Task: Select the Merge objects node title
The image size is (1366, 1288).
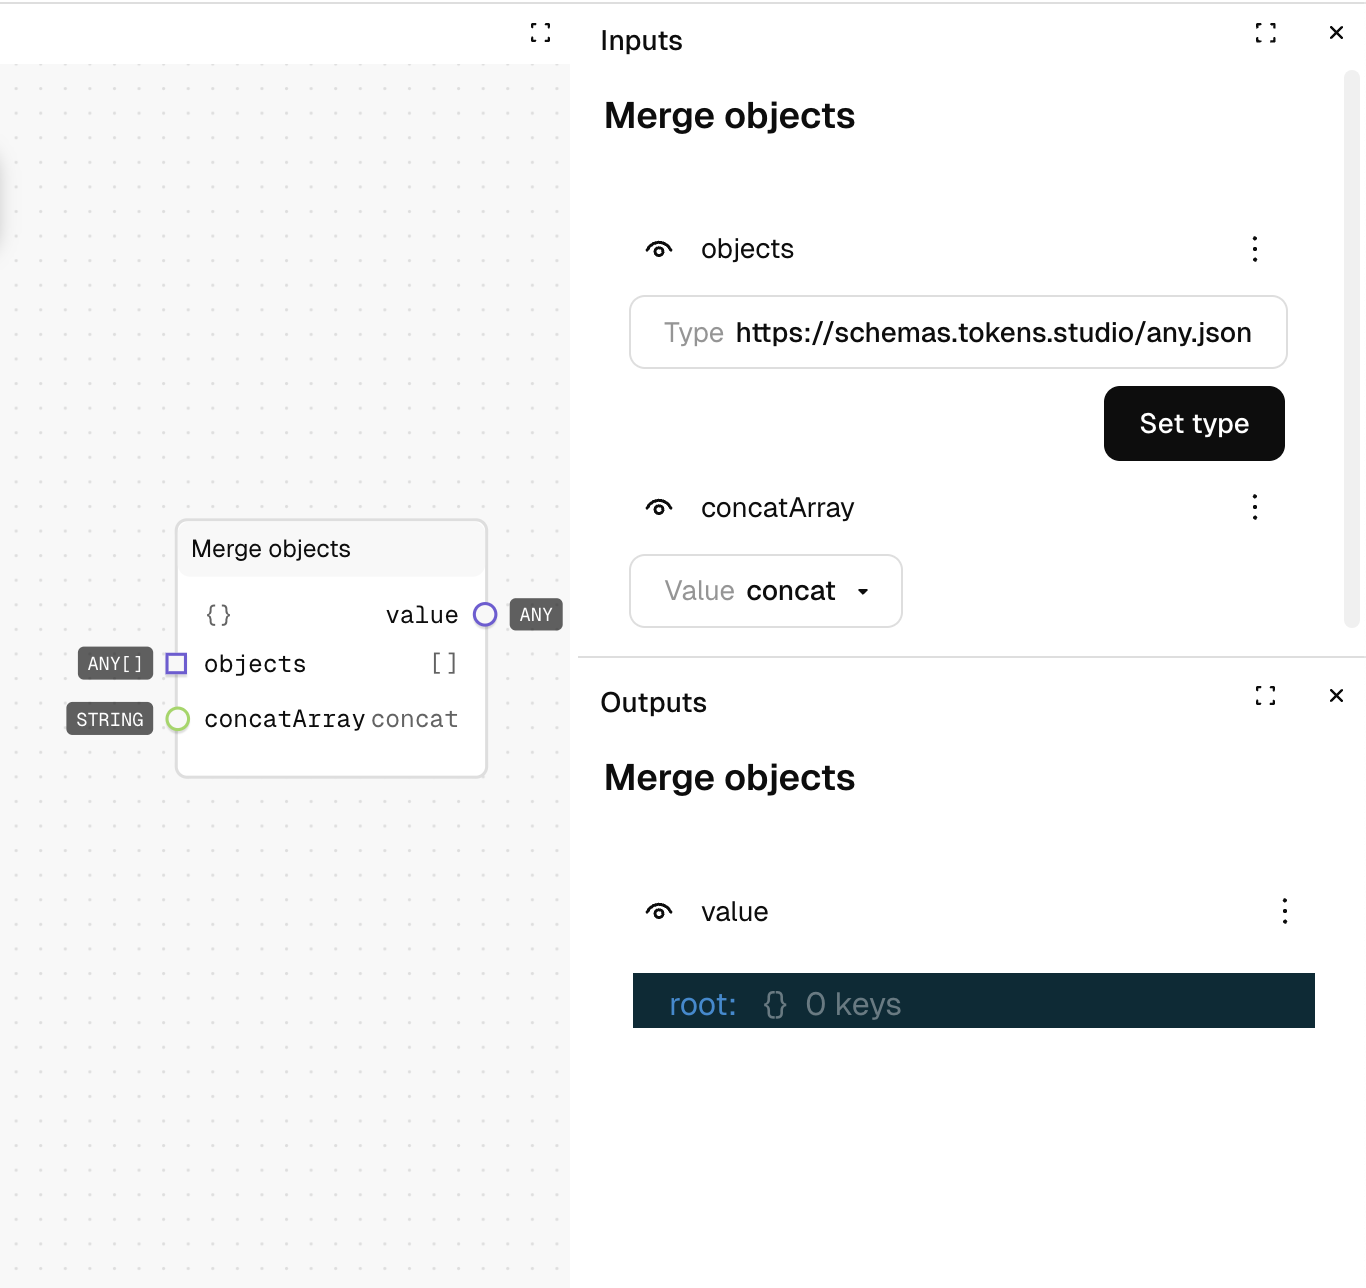Action: 271,549
